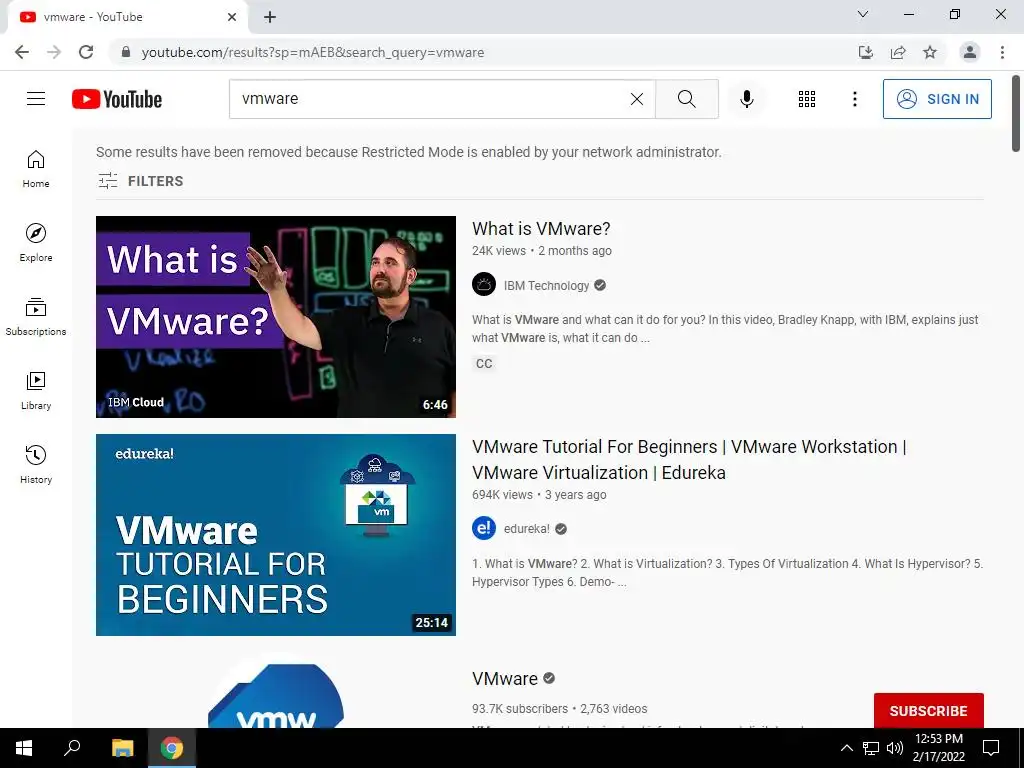The height and width of the screenshot is (768, 1024).
Task: Open Windows taskbar search
Action: click(x=72, y=748)
